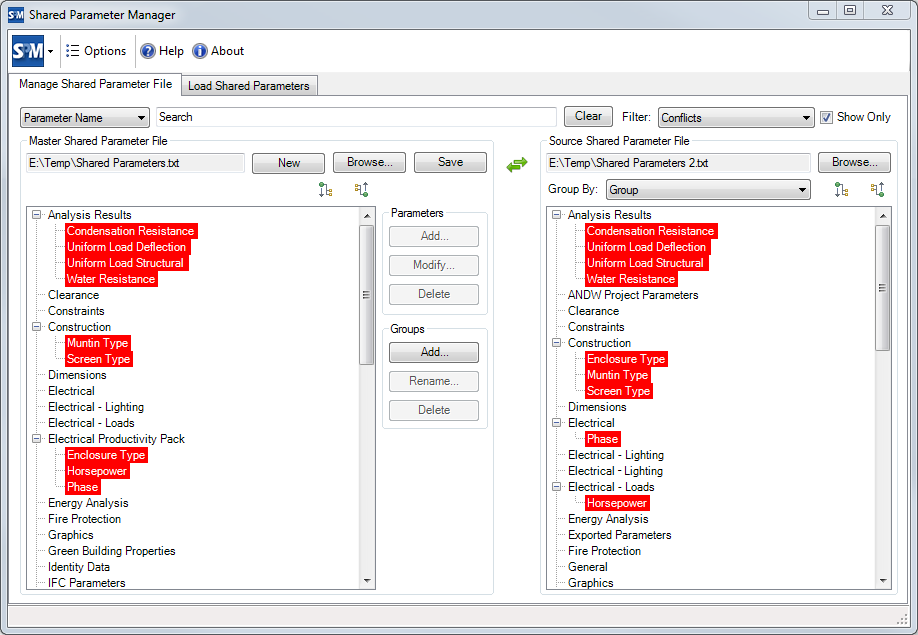Click the Parameters Modify button
This screenshot has height=635, width=918.
click(x=434, y=265)
